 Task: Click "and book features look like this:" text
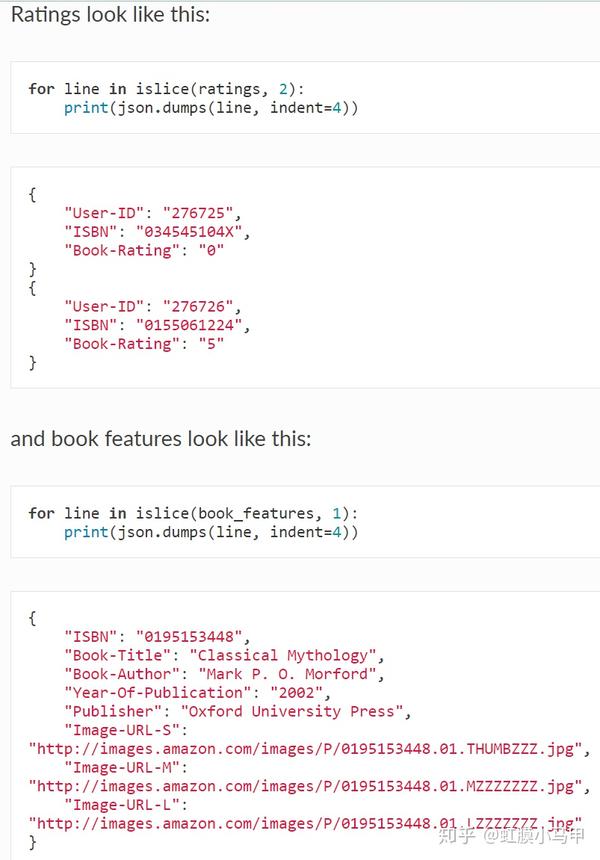[x=161, y=439]
